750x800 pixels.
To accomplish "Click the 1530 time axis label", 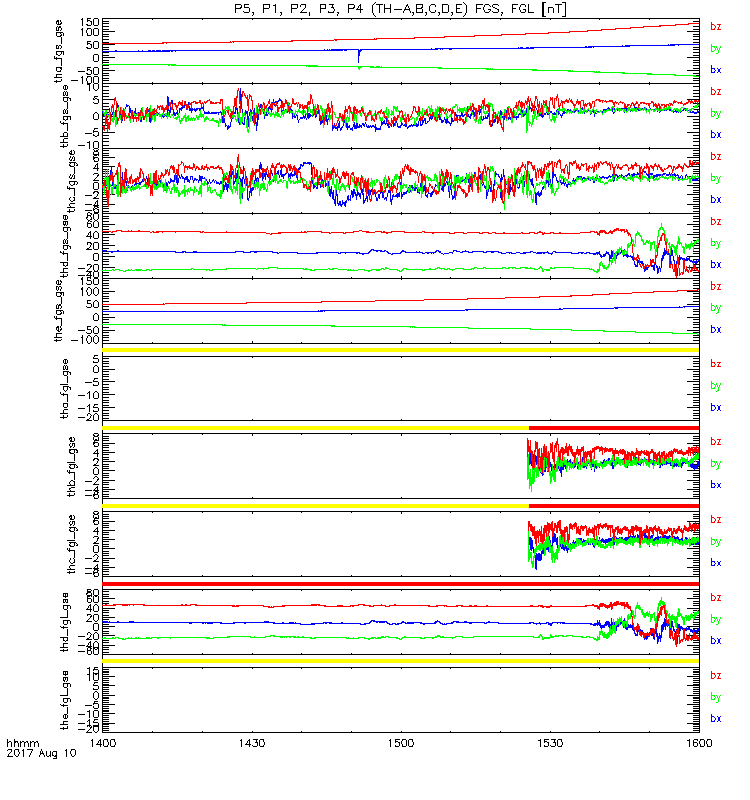I will 550,743.
